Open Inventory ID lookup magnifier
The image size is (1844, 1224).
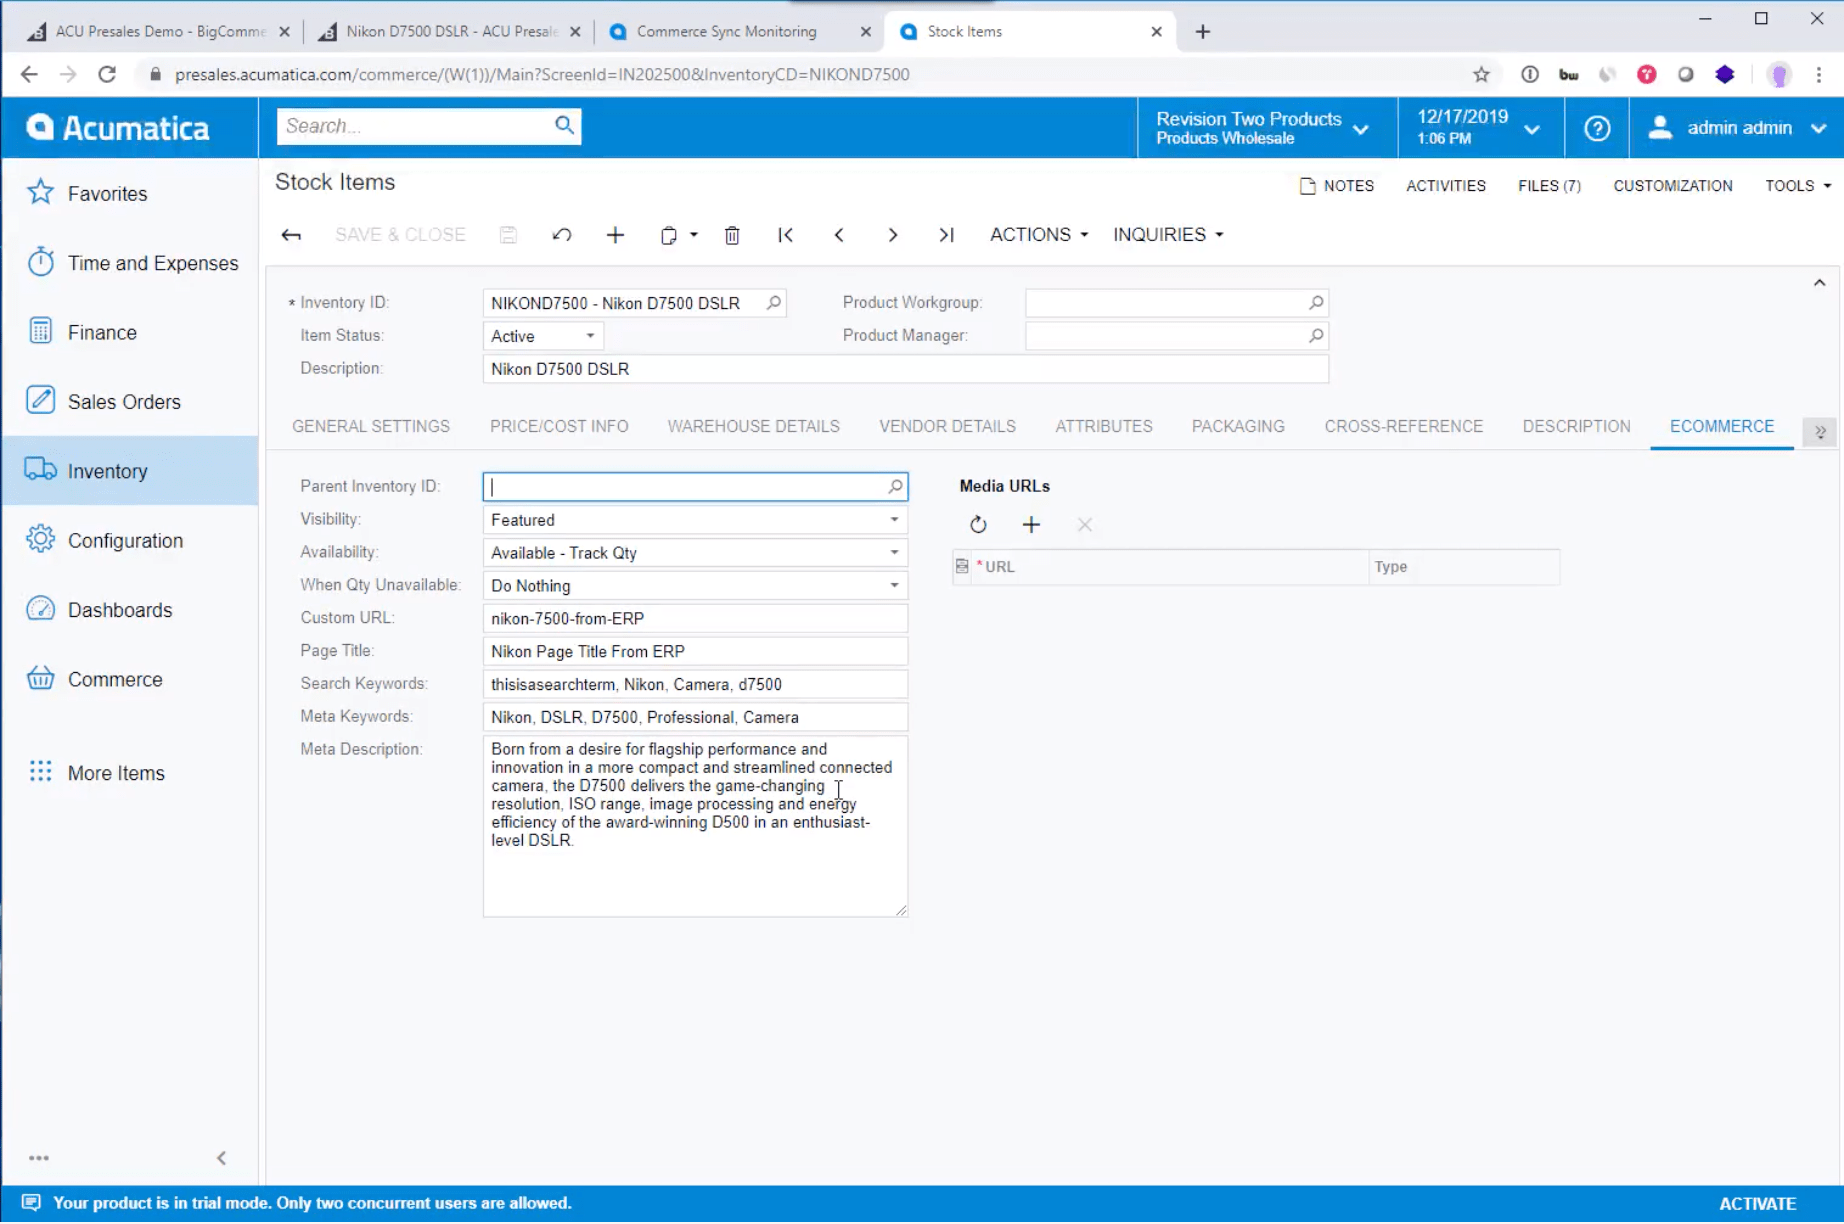(774, 303)
